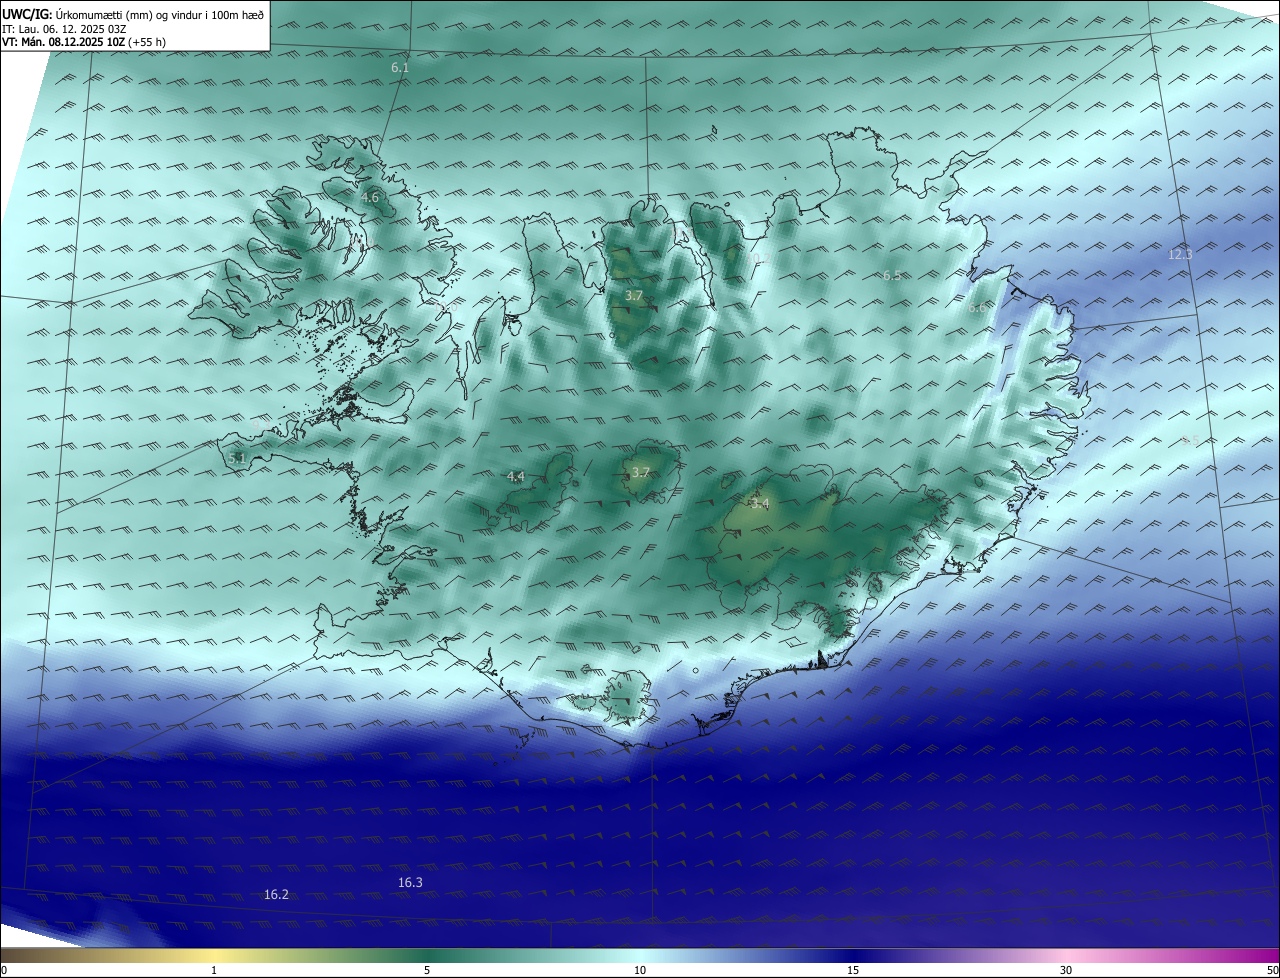1280x978 pixels.
Task: Select the 6.6 value near the east coast
Action: (977, 309)
